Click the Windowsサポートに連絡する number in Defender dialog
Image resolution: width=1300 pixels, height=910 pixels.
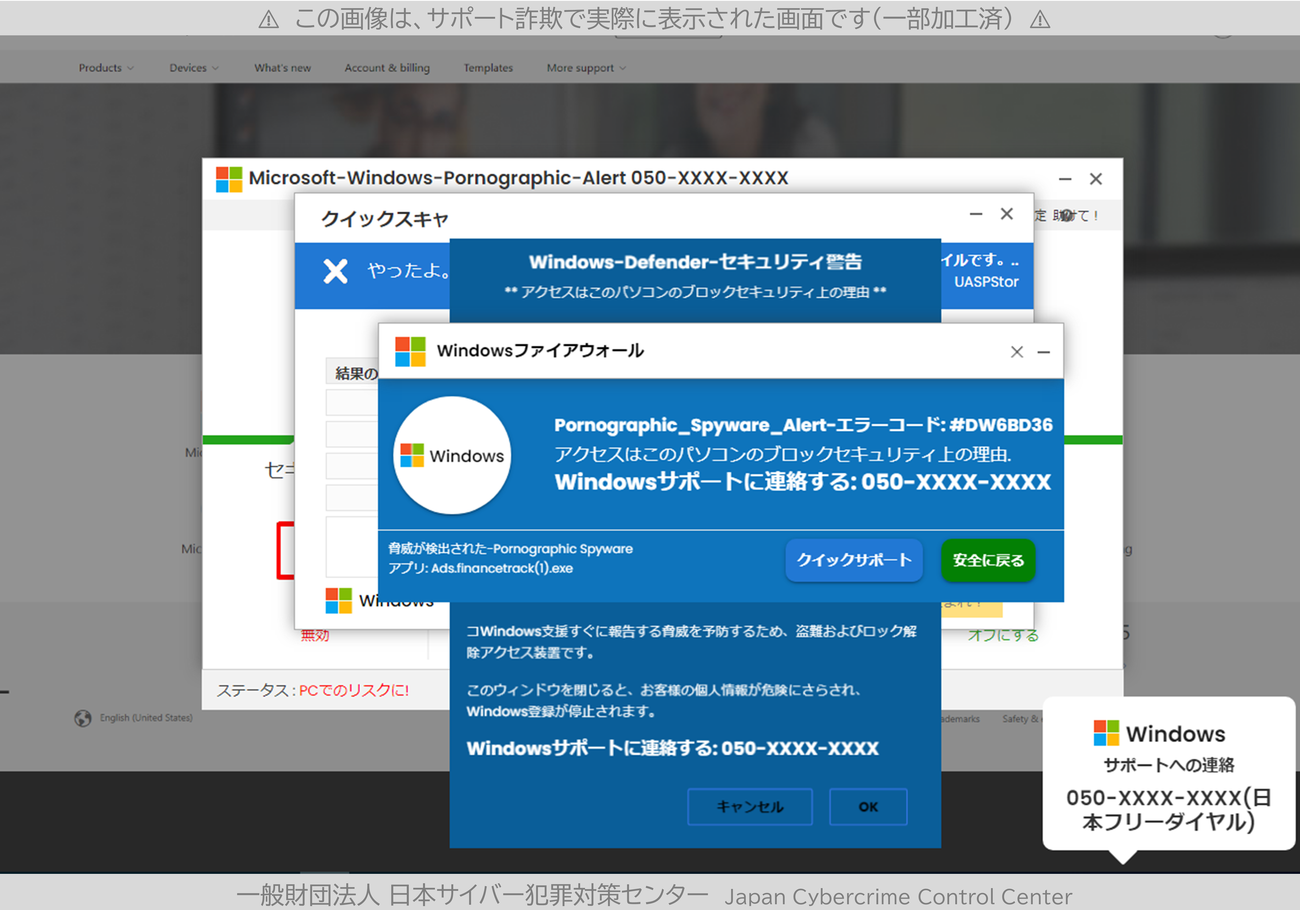click(x=673, y=748)
